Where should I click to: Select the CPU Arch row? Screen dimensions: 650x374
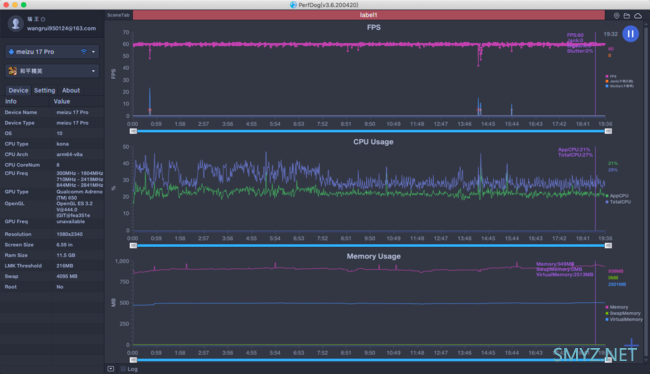pos(52,154)
